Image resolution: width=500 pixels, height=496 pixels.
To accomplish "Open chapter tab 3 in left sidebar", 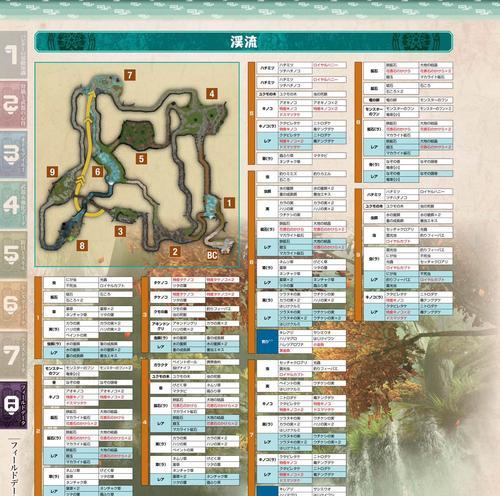I will click(x=13, y=155).
